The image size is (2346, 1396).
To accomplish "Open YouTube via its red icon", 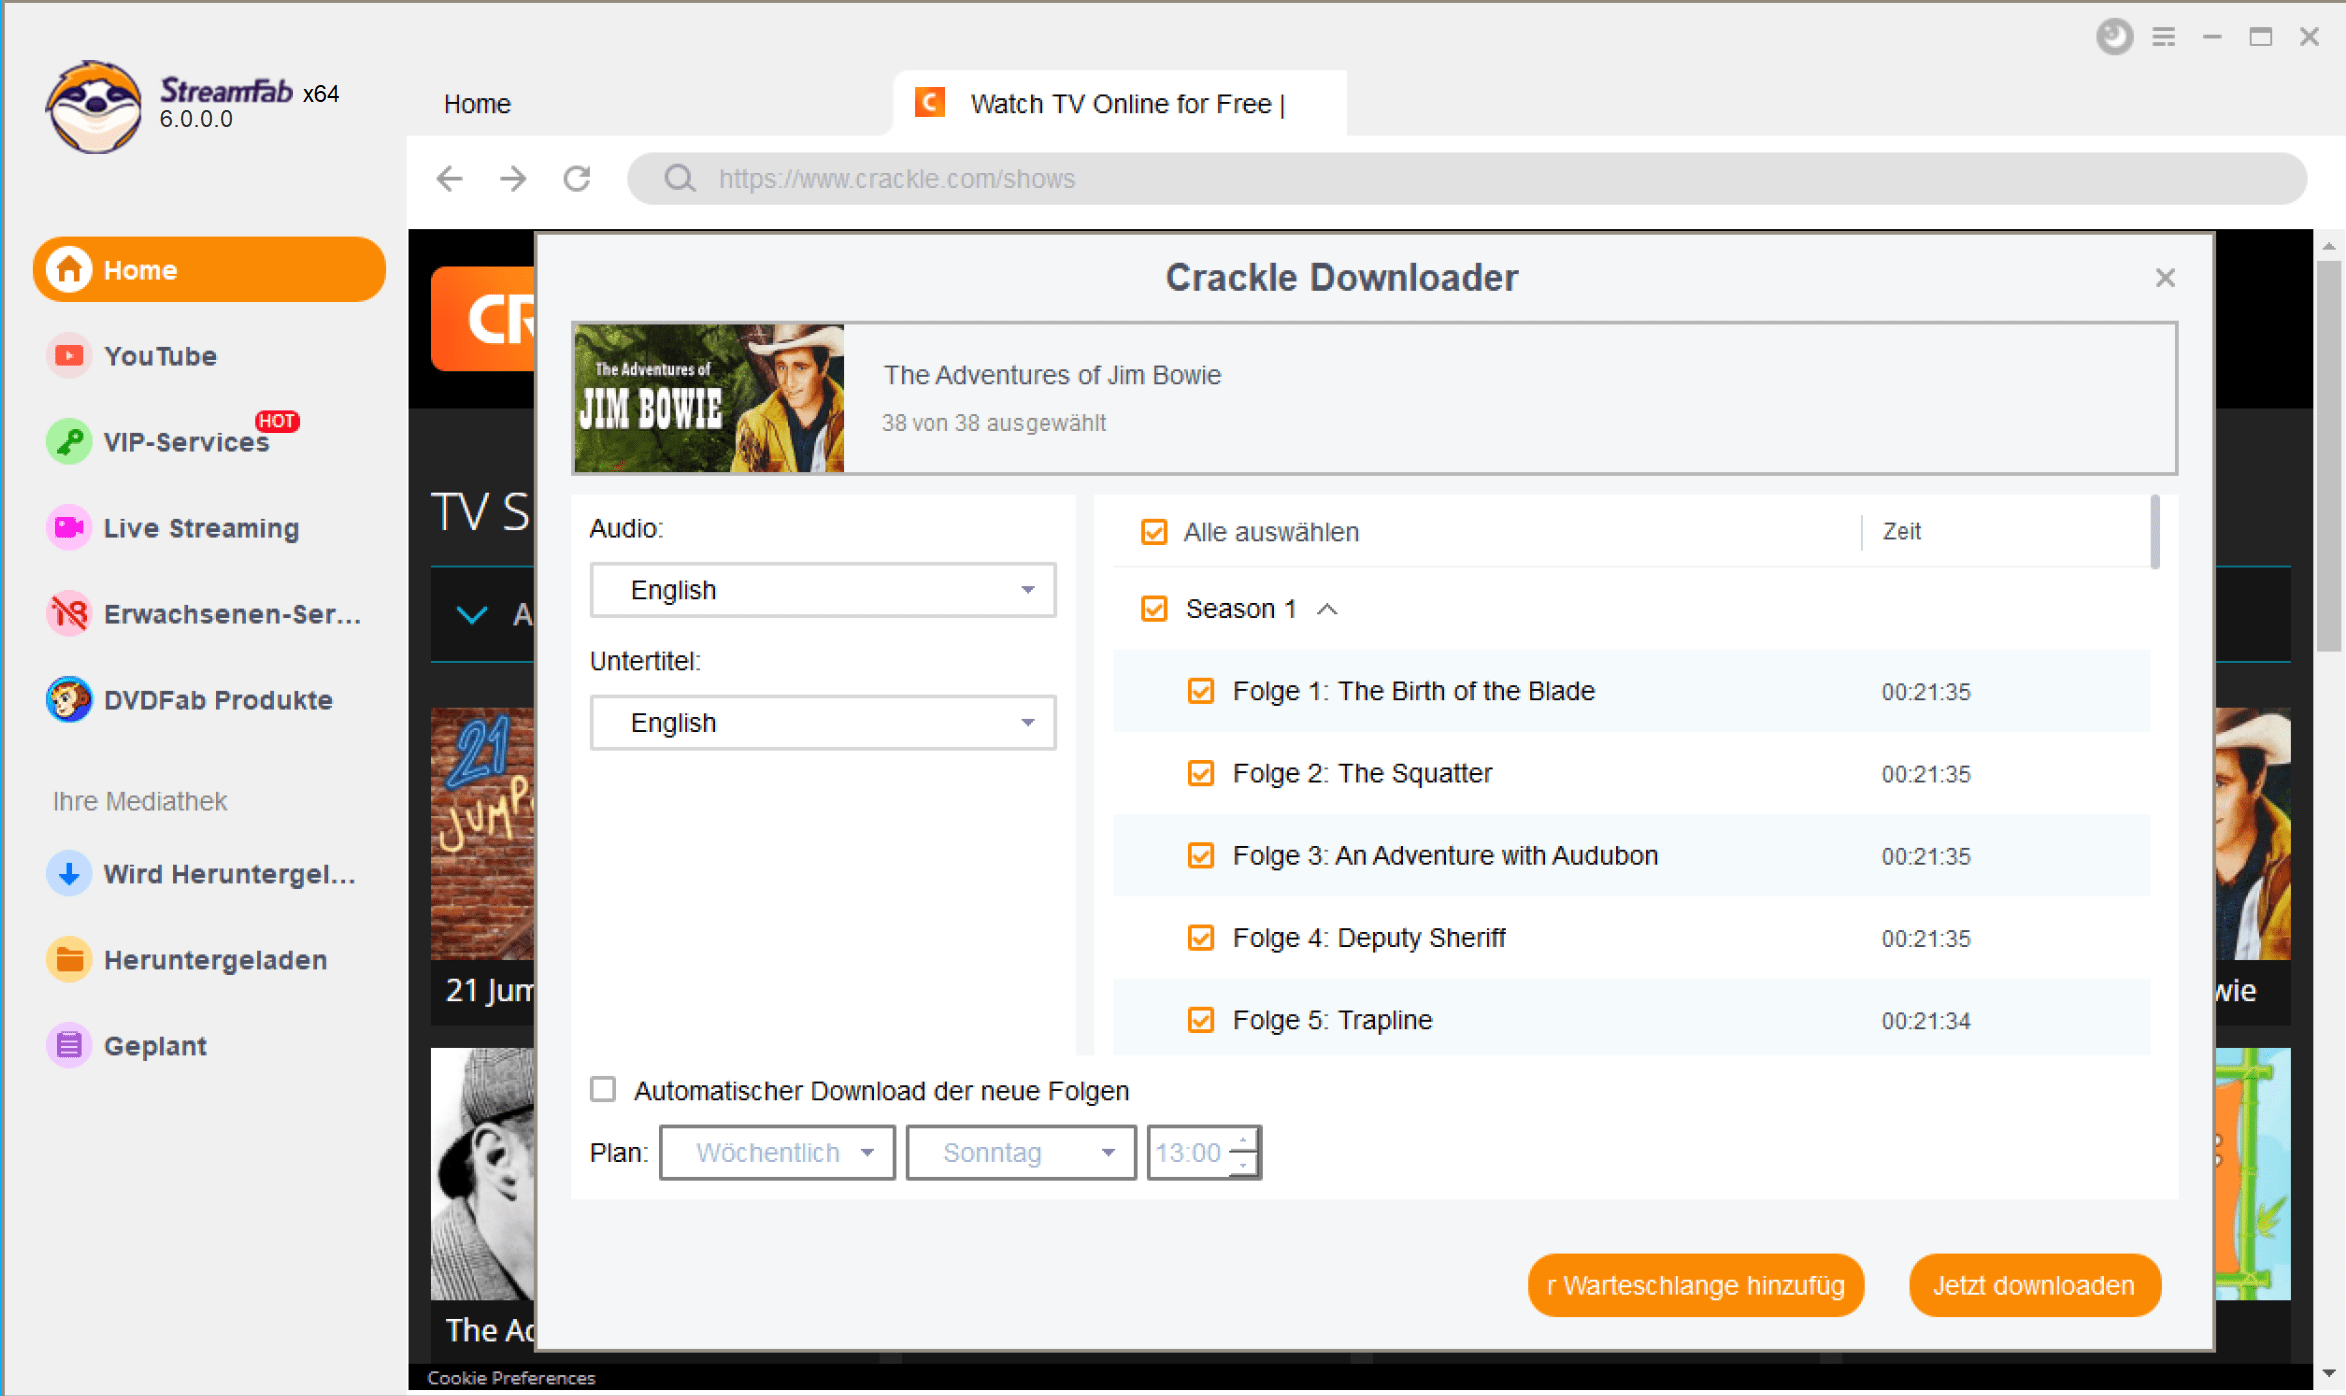I will [x=69, y=356].
